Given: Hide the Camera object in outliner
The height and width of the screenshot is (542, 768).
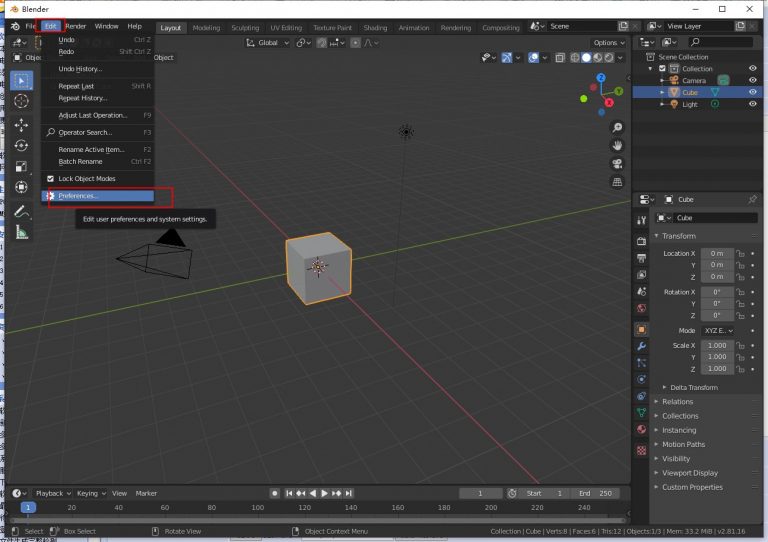Looking at the screenshot, I should point(752,80).
